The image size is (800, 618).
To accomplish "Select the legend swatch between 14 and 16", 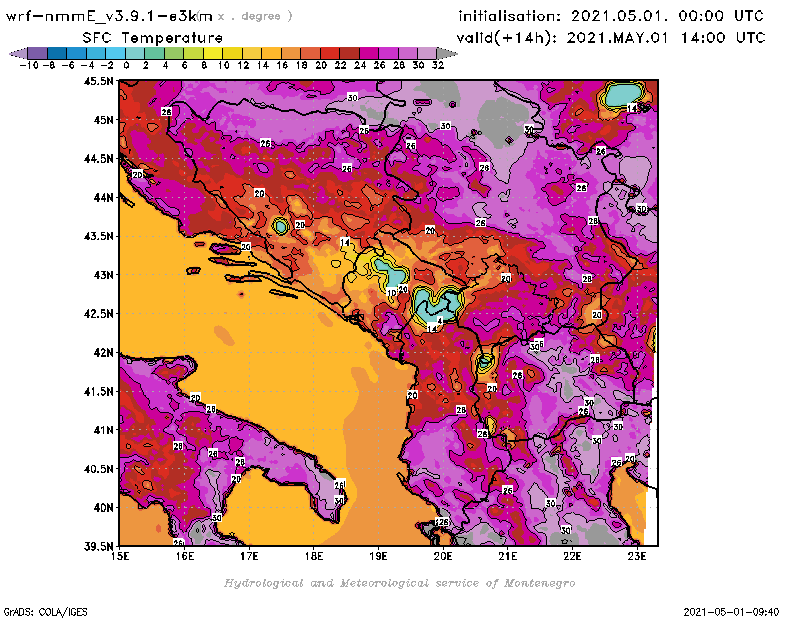I will point(271,53).
